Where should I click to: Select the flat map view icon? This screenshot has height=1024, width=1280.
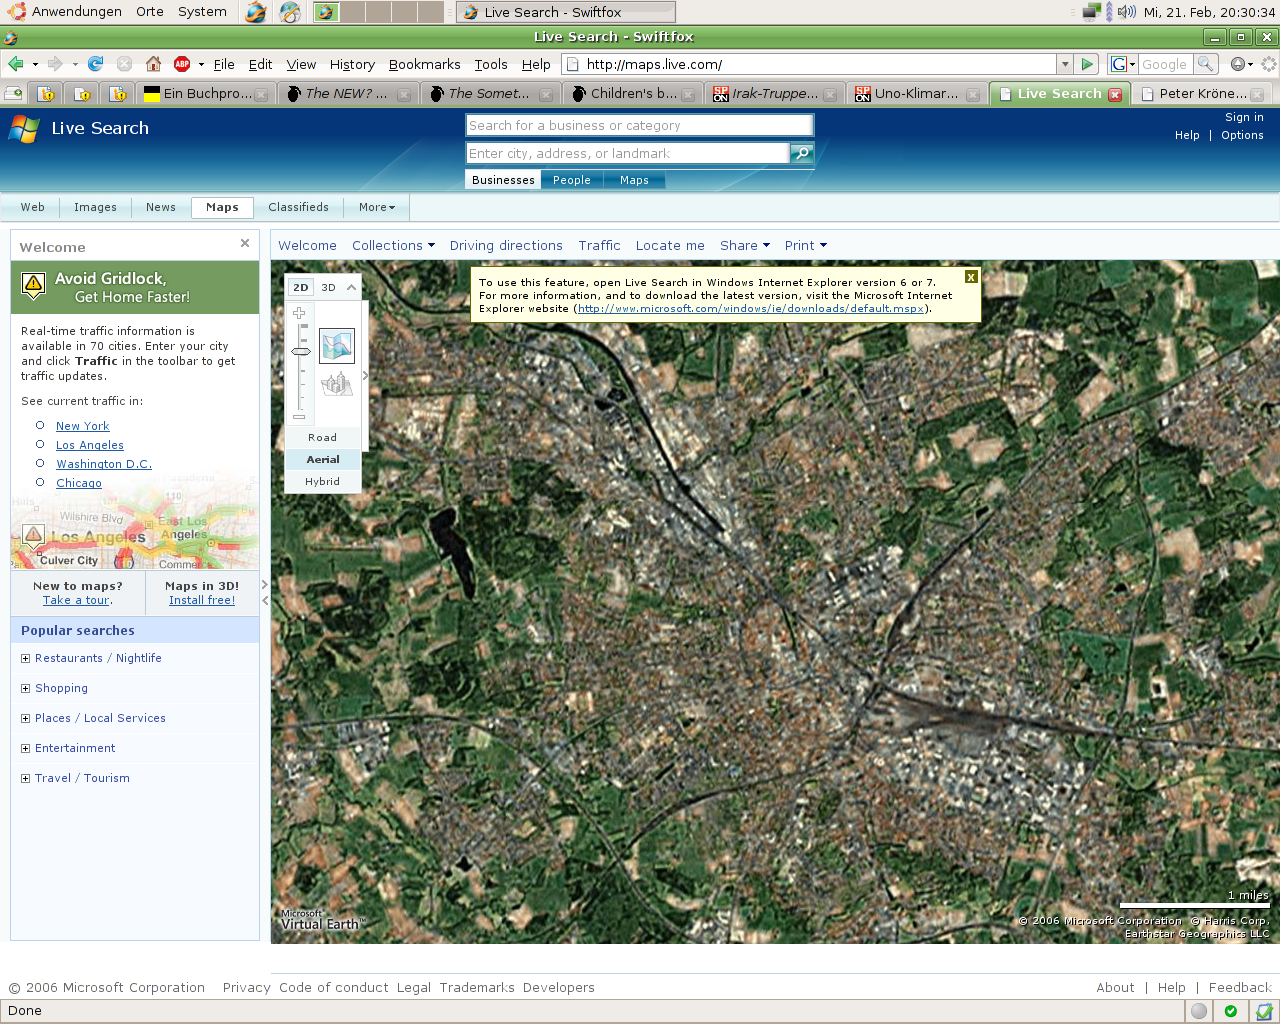pyautogui.click(x=337, y=346)
